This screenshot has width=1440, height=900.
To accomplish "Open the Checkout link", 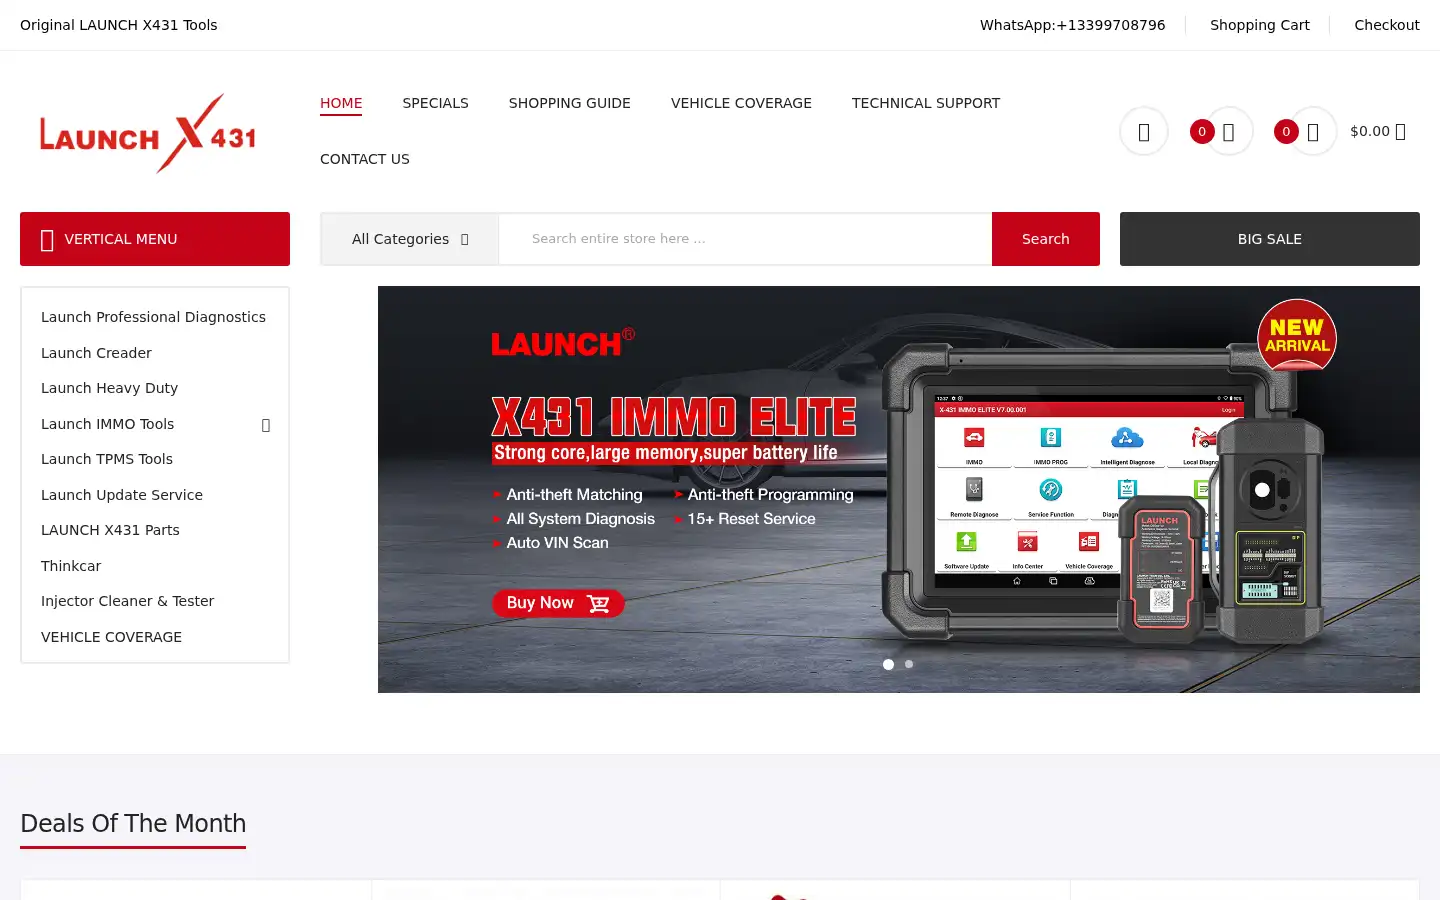I will [x=1387, y=25].
